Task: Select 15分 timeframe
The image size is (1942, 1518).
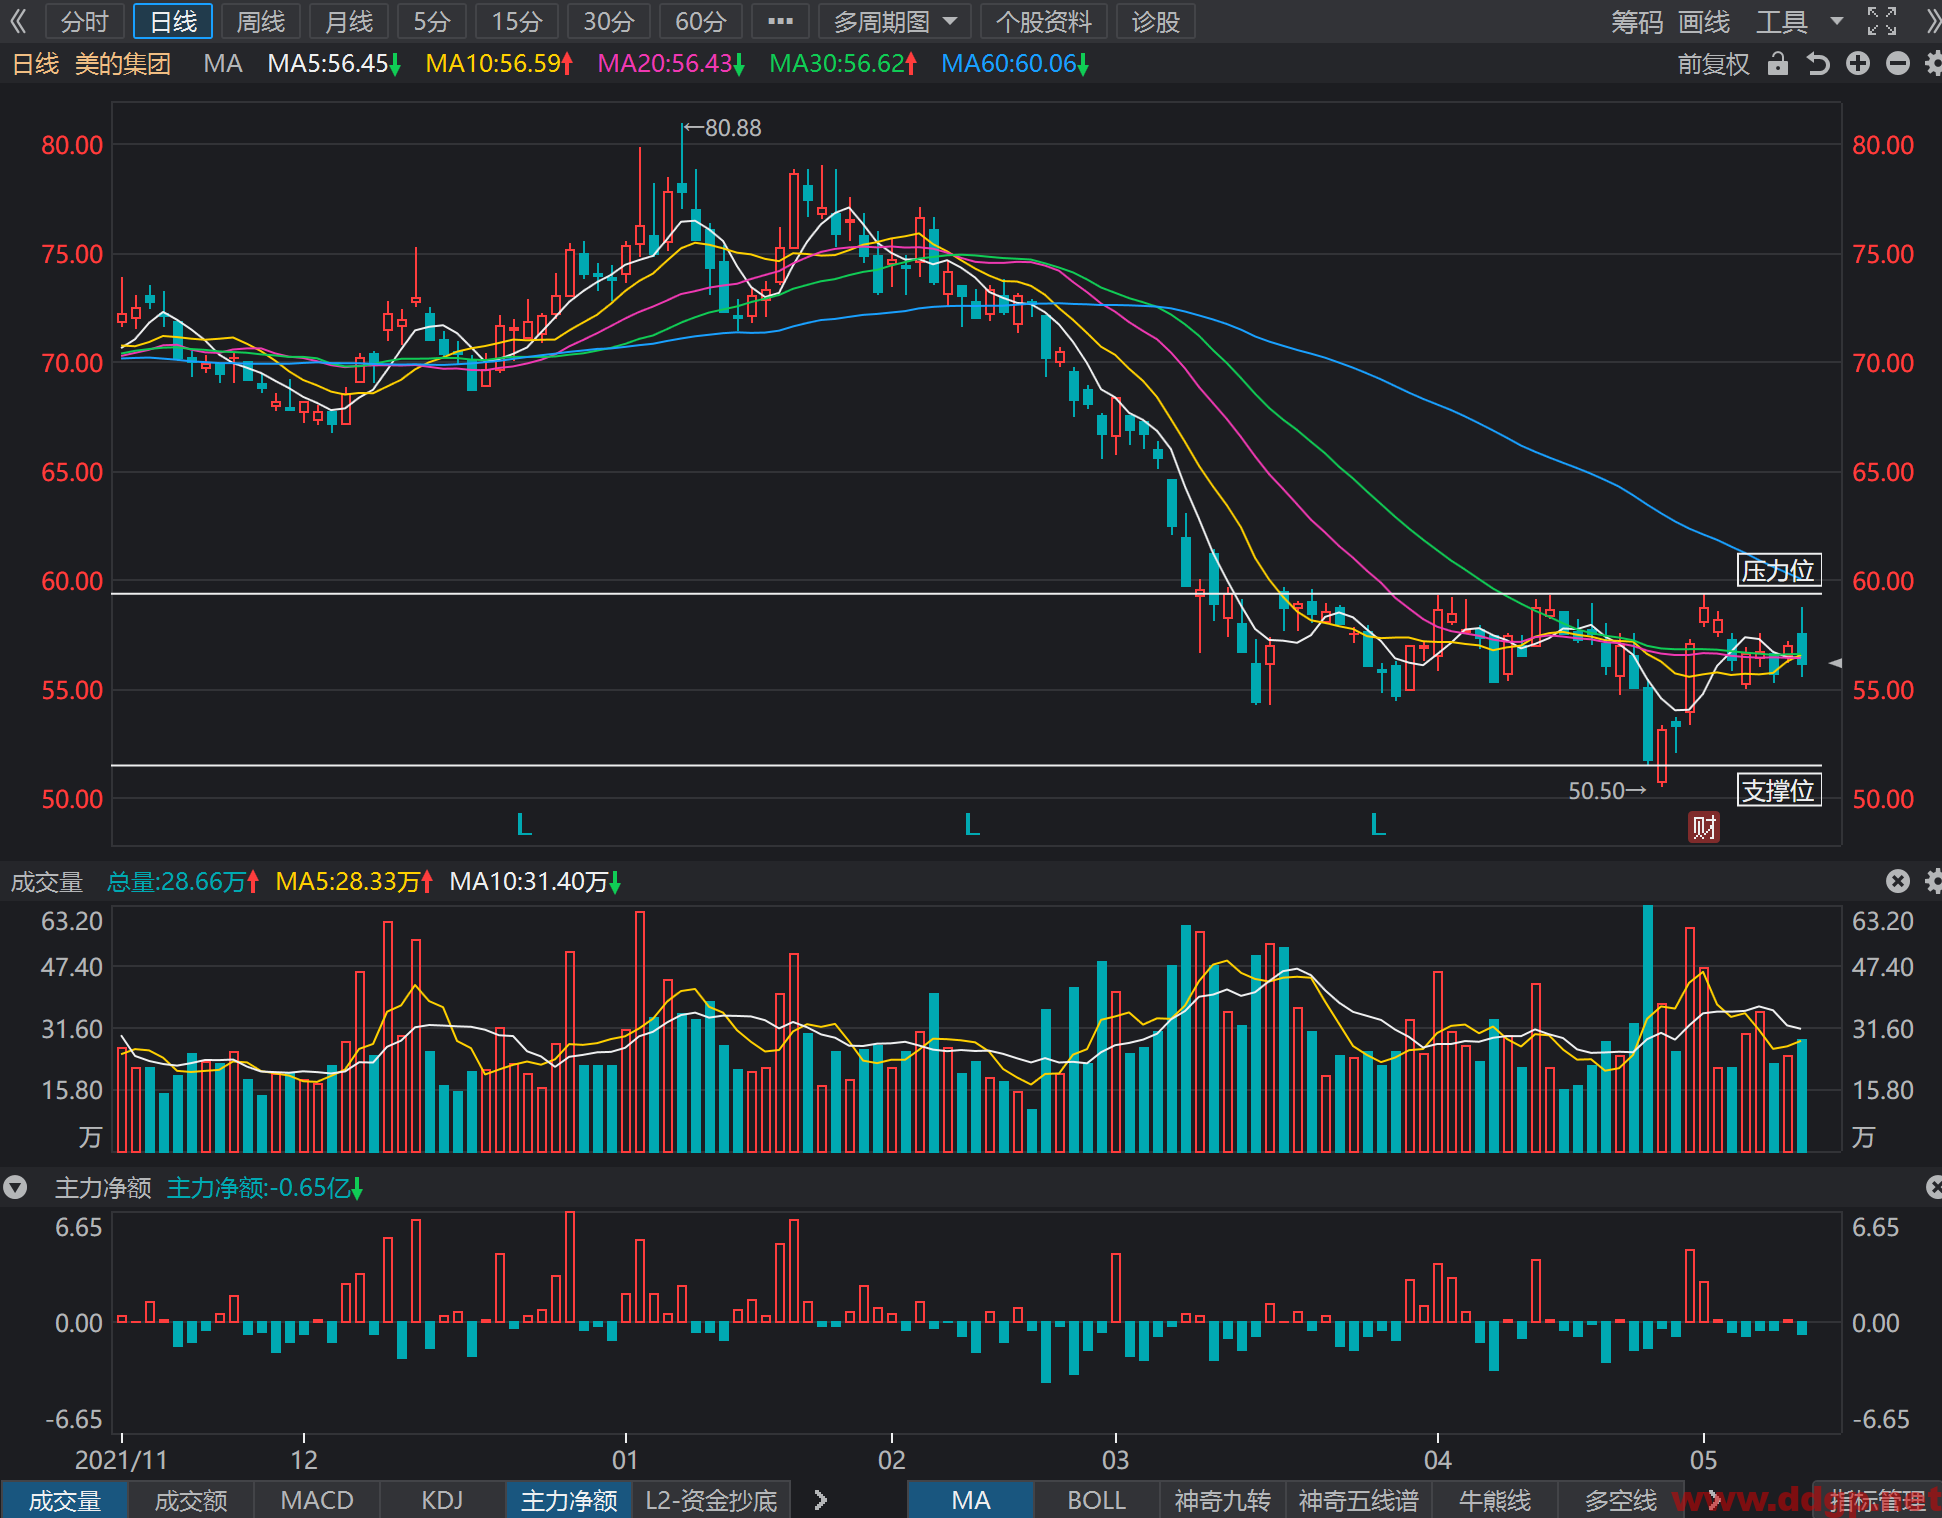Action: (x=517, y=21)
